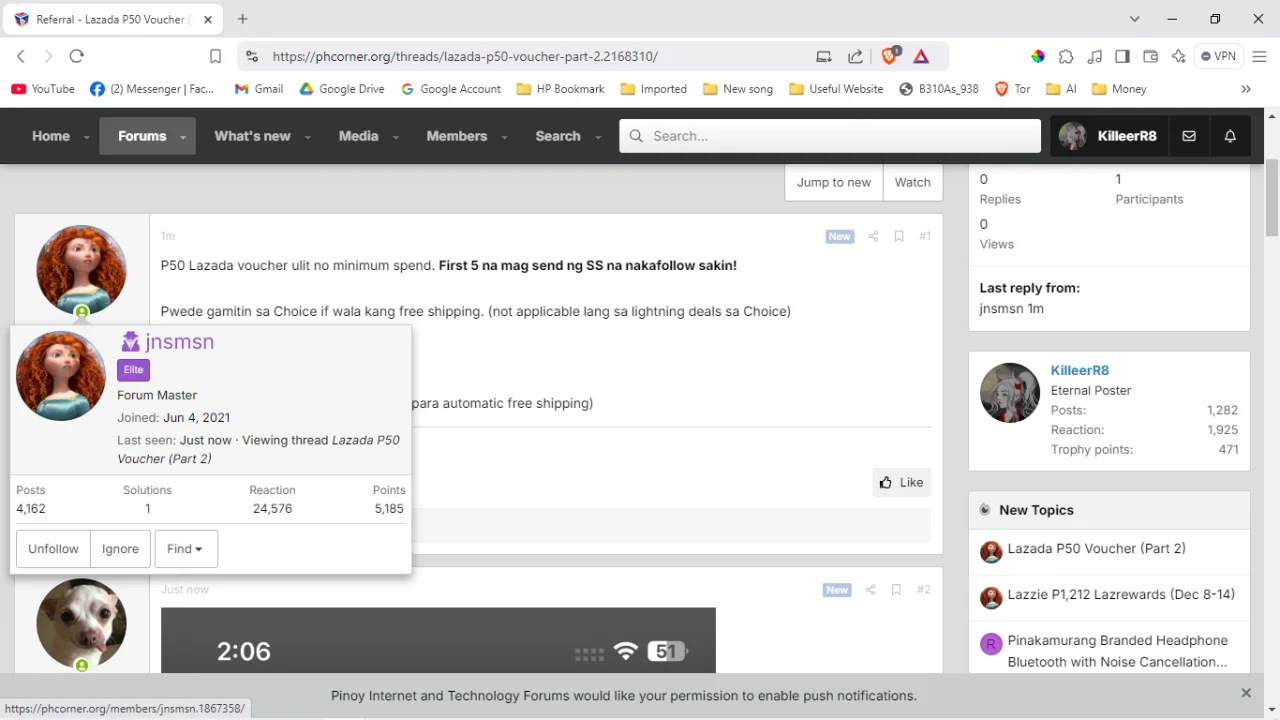
Task: Open the Find dropdown in the member card
Action: pos(186,549)
